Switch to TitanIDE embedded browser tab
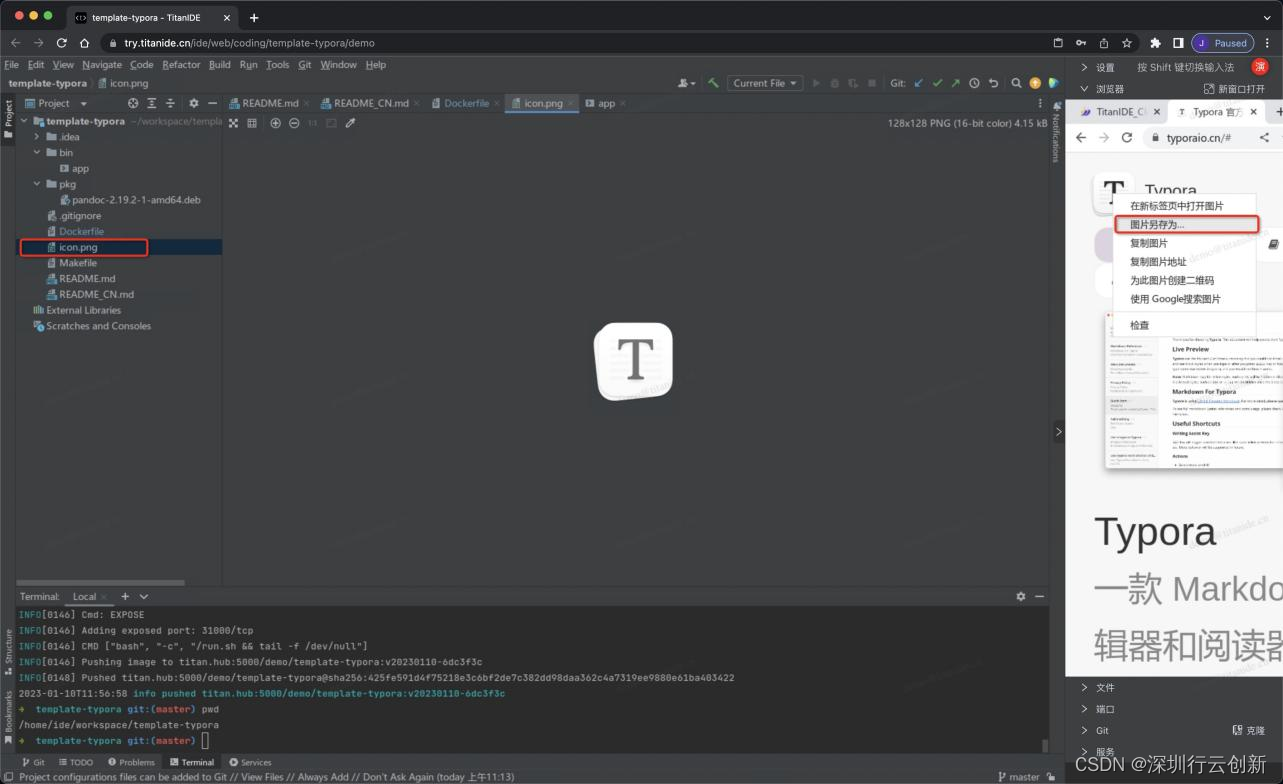The height and width of the screenshot is (784, 1283). coord(1117,112)
